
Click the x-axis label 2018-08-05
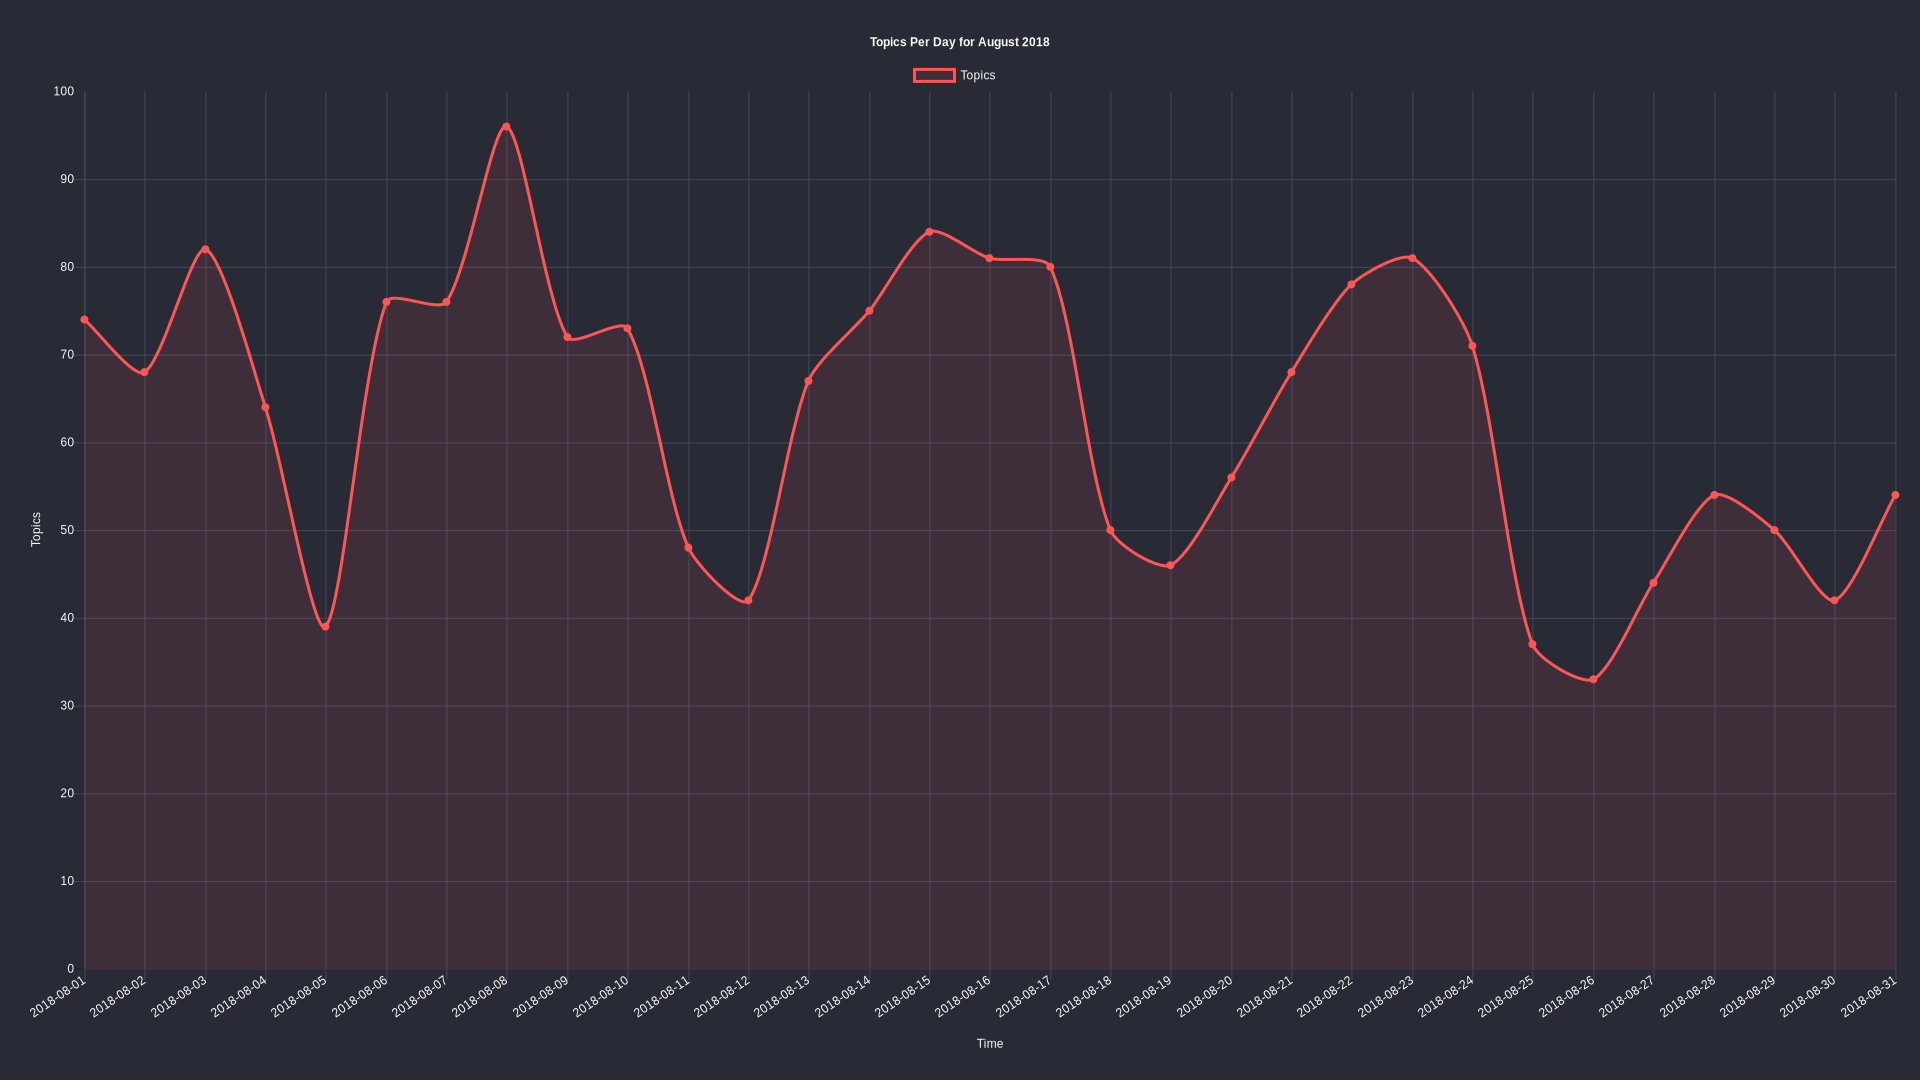[x=299, y=997]
